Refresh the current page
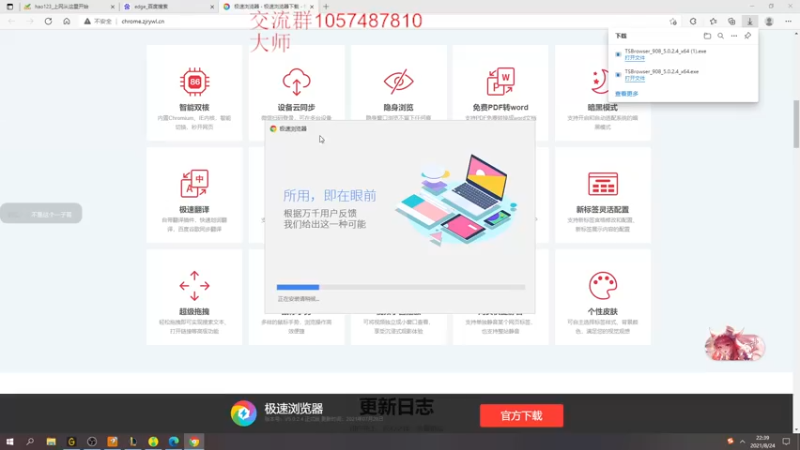The height and width of the screenshot is (450, 800). [48, 21]
